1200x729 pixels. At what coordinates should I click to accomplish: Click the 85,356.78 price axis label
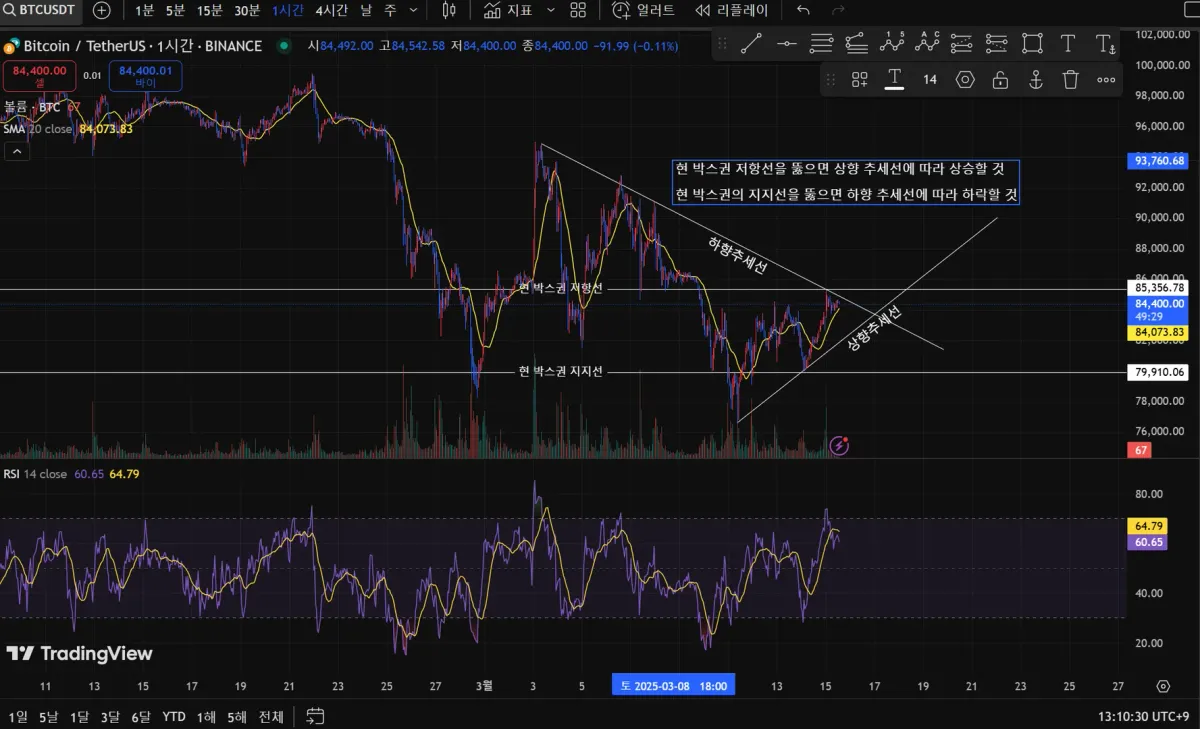point(1160,287)
